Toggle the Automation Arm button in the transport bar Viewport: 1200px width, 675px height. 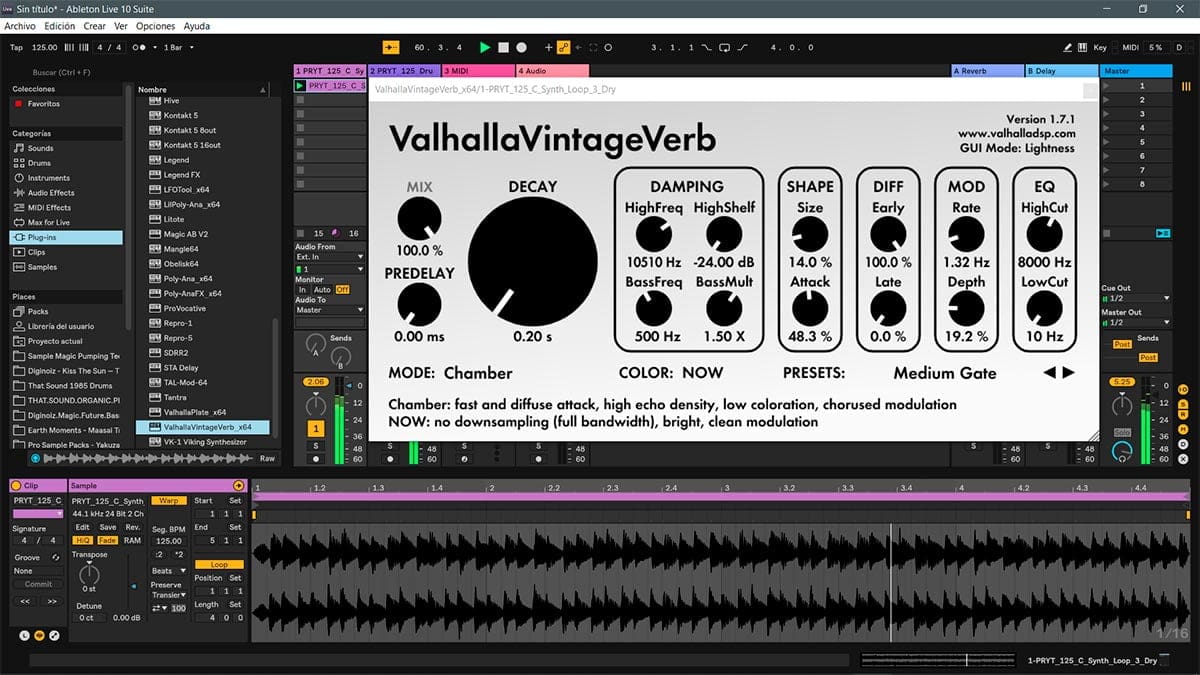[563, 47]
